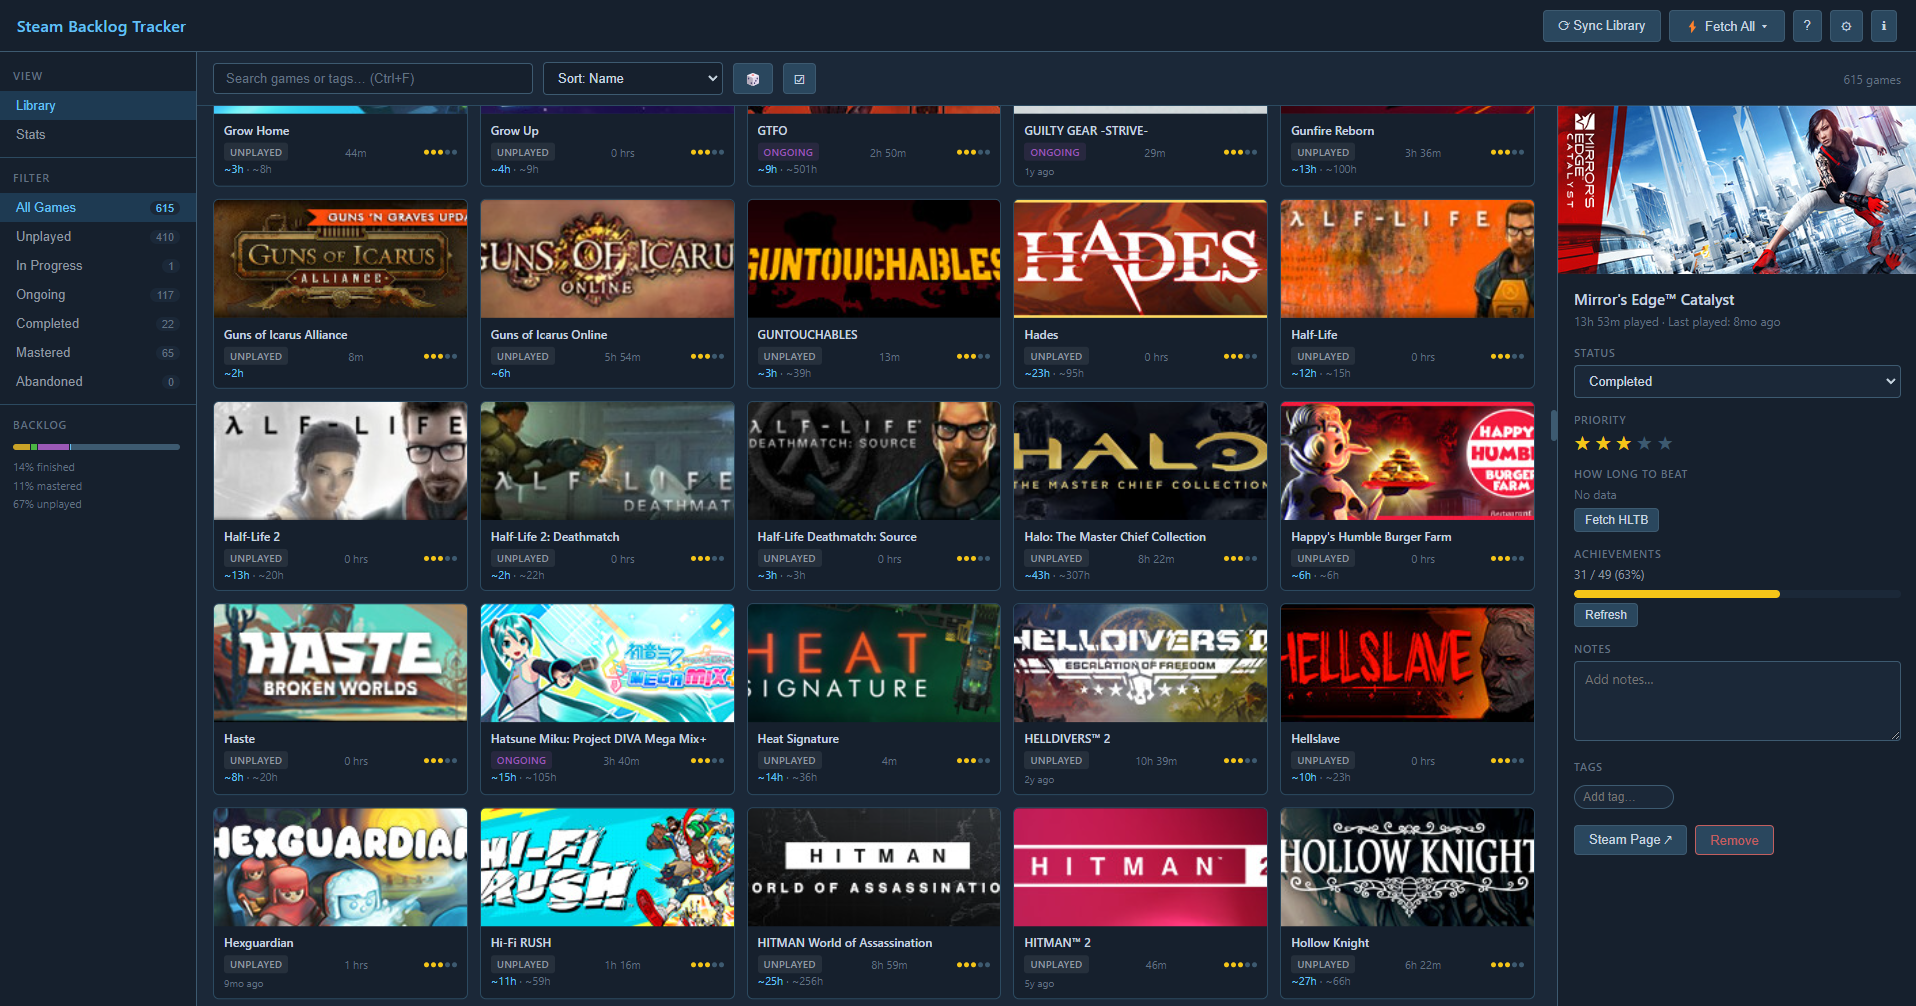Select the Hexguardian cover art
Viewport: 1916px width, 1006px height.
(340, 867)
